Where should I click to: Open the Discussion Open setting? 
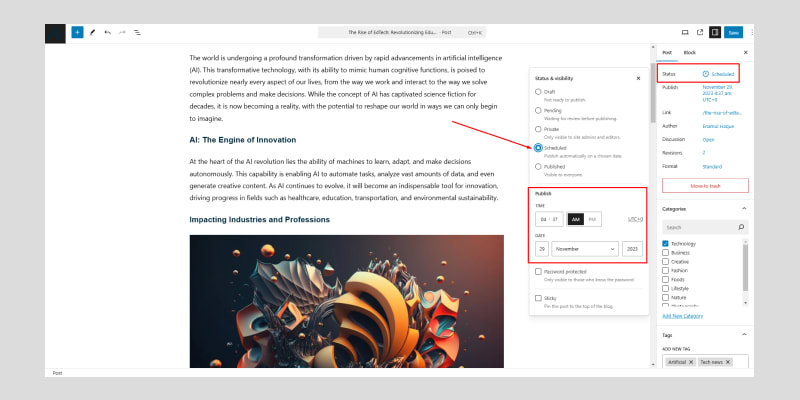coord(708,139)
